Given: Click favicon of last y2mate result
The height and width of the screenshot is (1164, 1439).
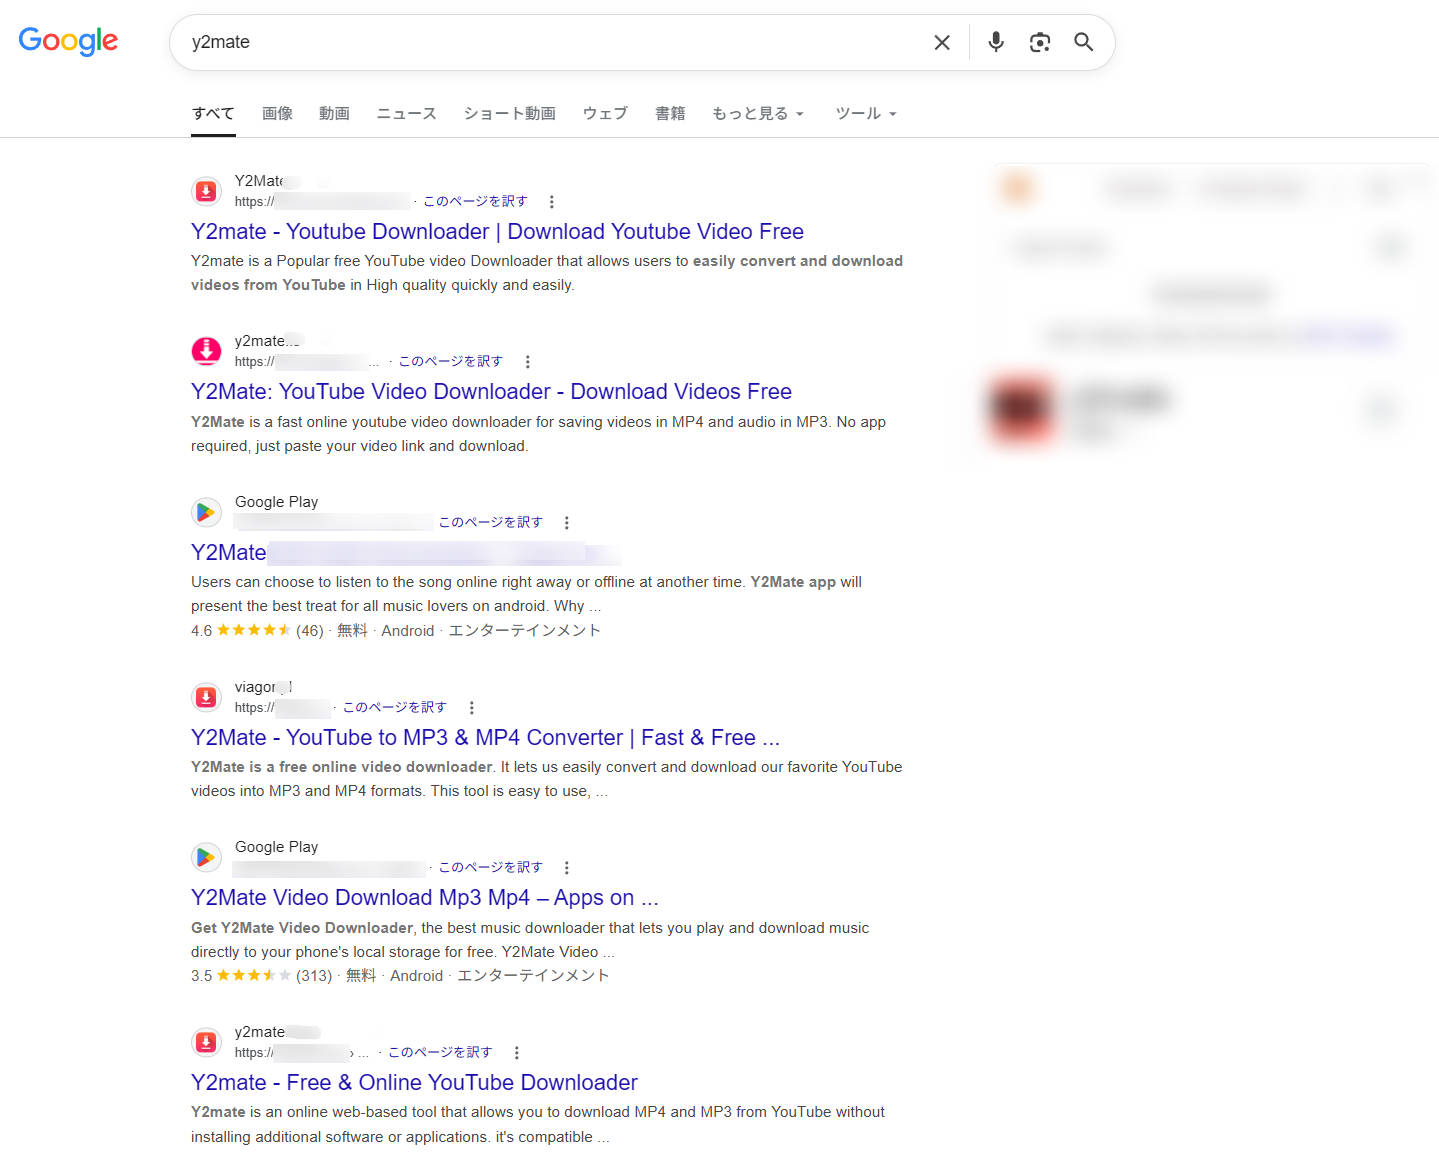Looking at the screenshot, I should point(206,1042).
